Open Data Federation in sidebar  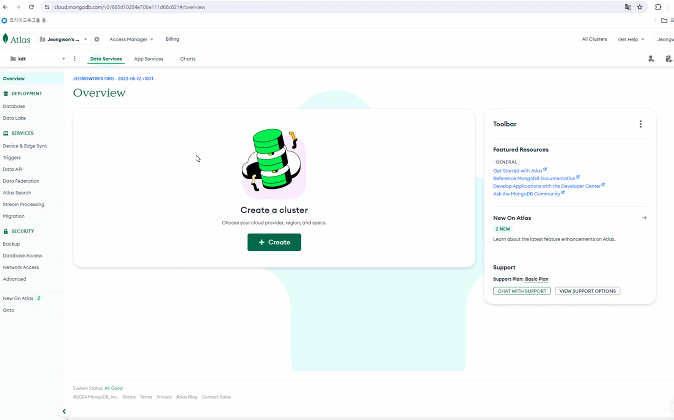pyautogui.click(x=21, y=181)
